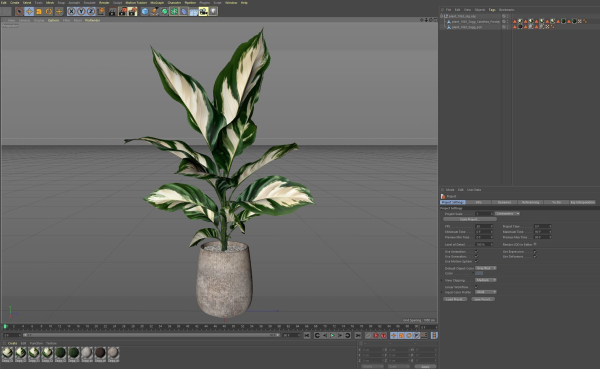Click the green generator object icon
This screenshot has height=369, width=600.
[x=164, y=11]
